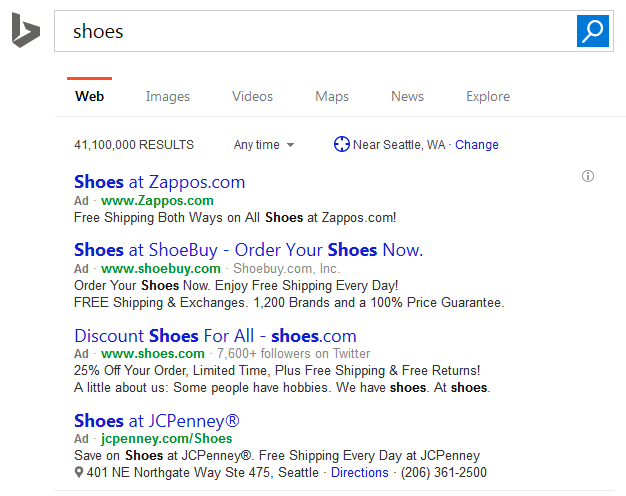Click the Web tab
The width and height of the screenshot is (626, 496).
pos(90,96)
